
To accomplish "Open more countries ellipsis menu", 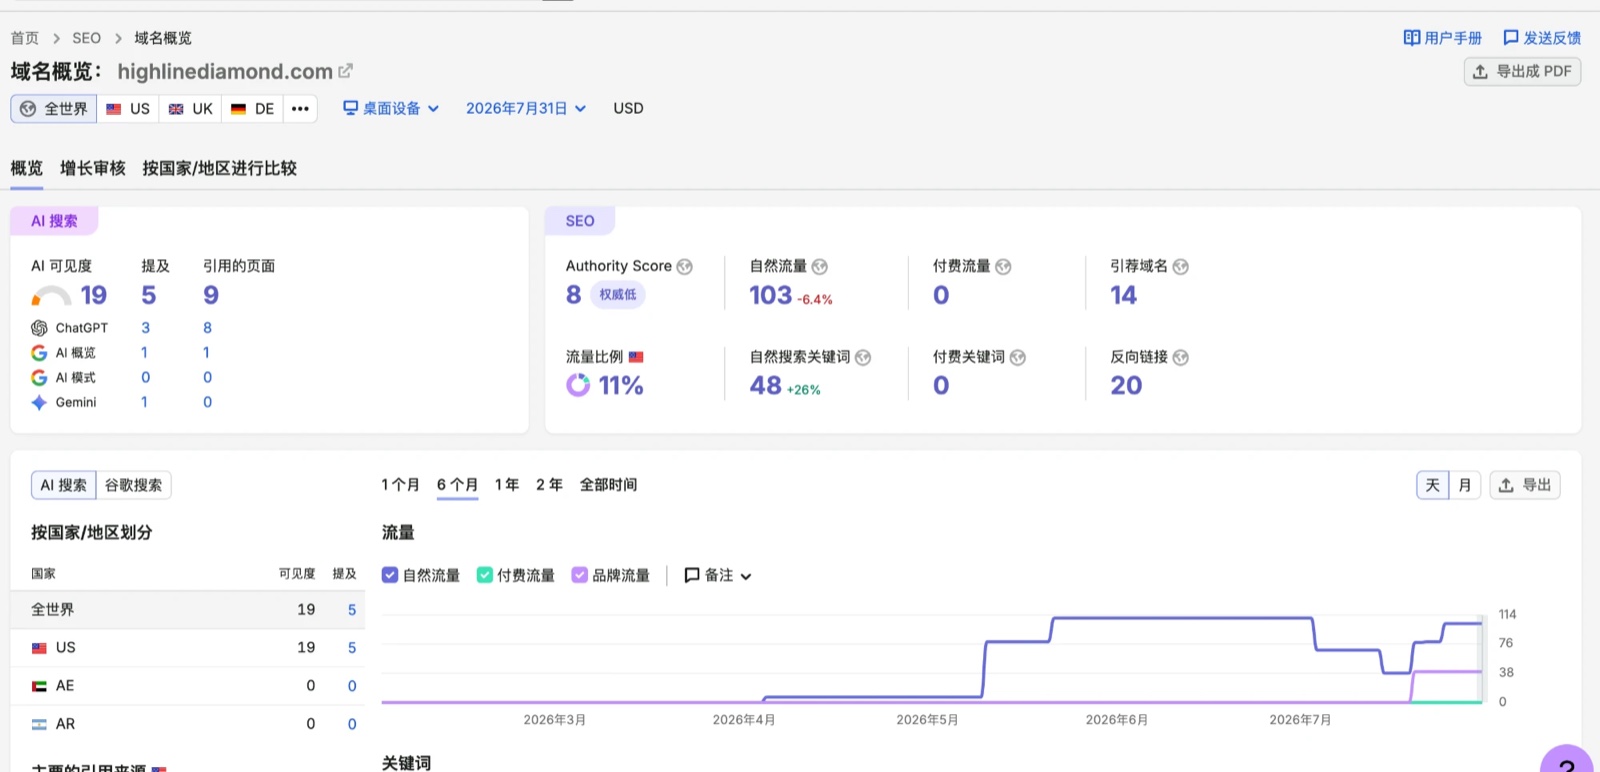I will click(x=300, y=109).
